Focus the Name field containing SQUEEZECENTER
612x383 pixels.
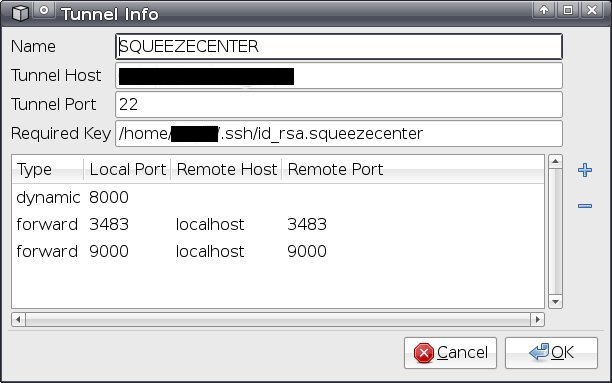tap(339, 47)
